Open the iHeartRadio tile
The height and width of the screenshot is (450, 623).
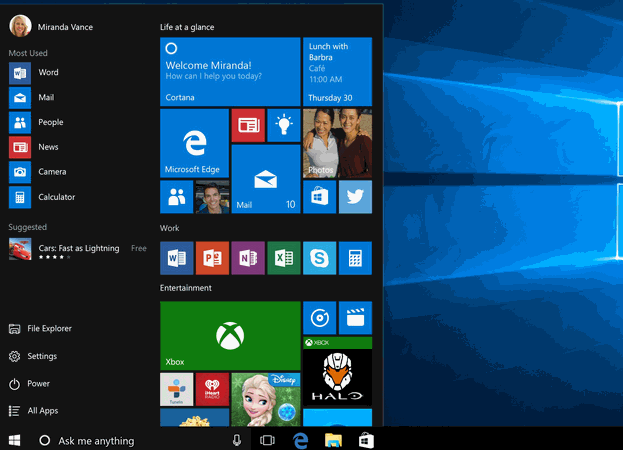click(x=213, y=389)
